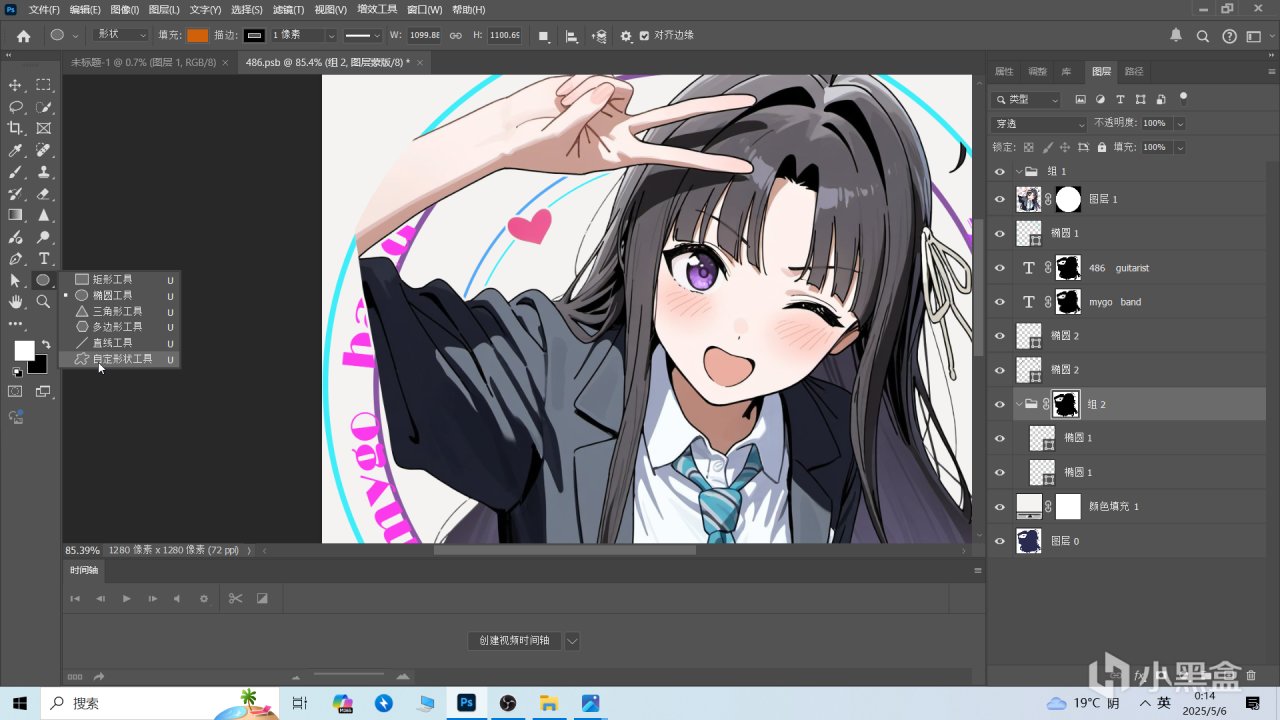
Task: Select the Rectangular Marquee tool
Action: click(x=44, y=85)
